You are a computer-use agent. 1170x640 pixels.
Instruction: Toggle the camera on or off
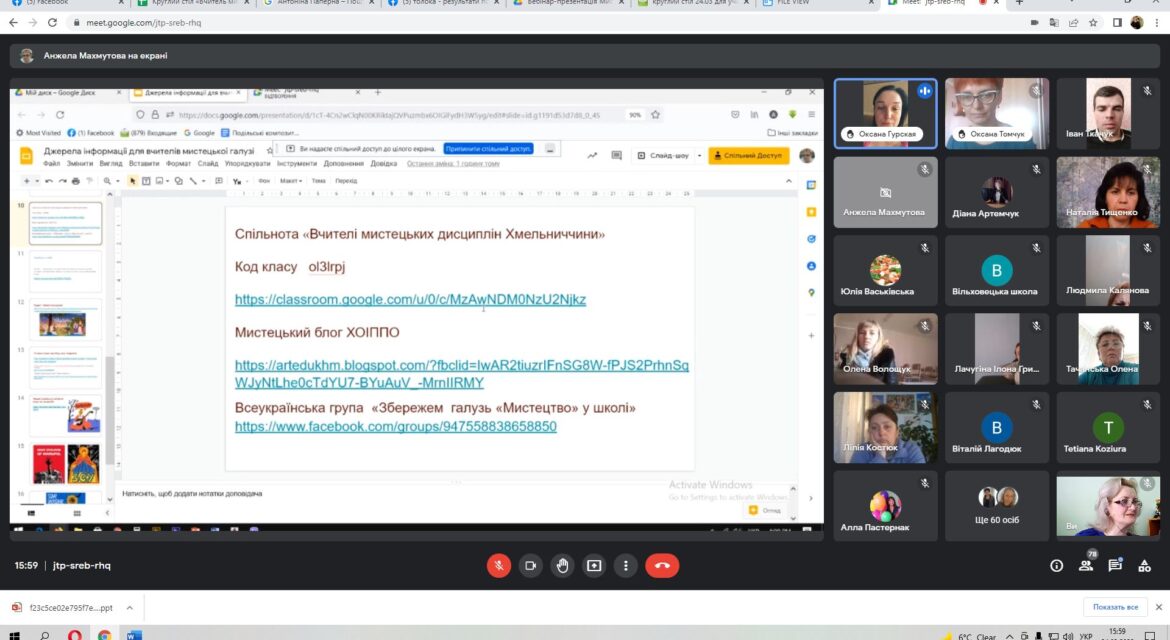[x=531, y=565]
